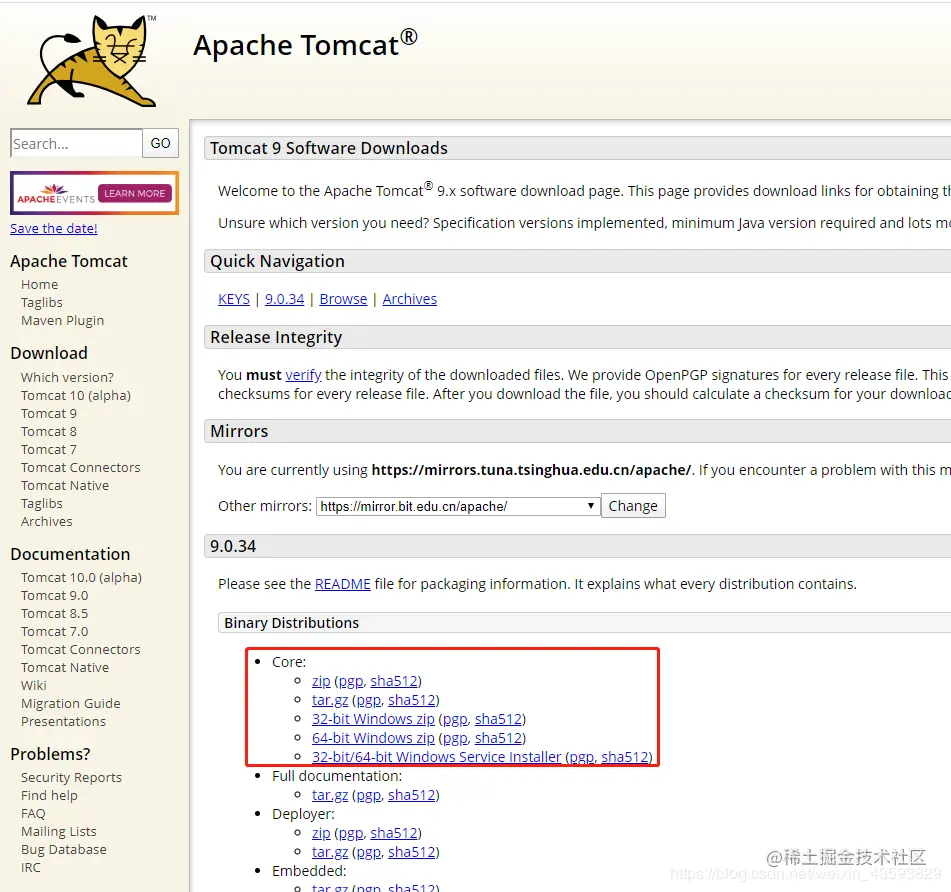Download the Core tar.gz distribution
951x892 pixels.
point(330,700)
